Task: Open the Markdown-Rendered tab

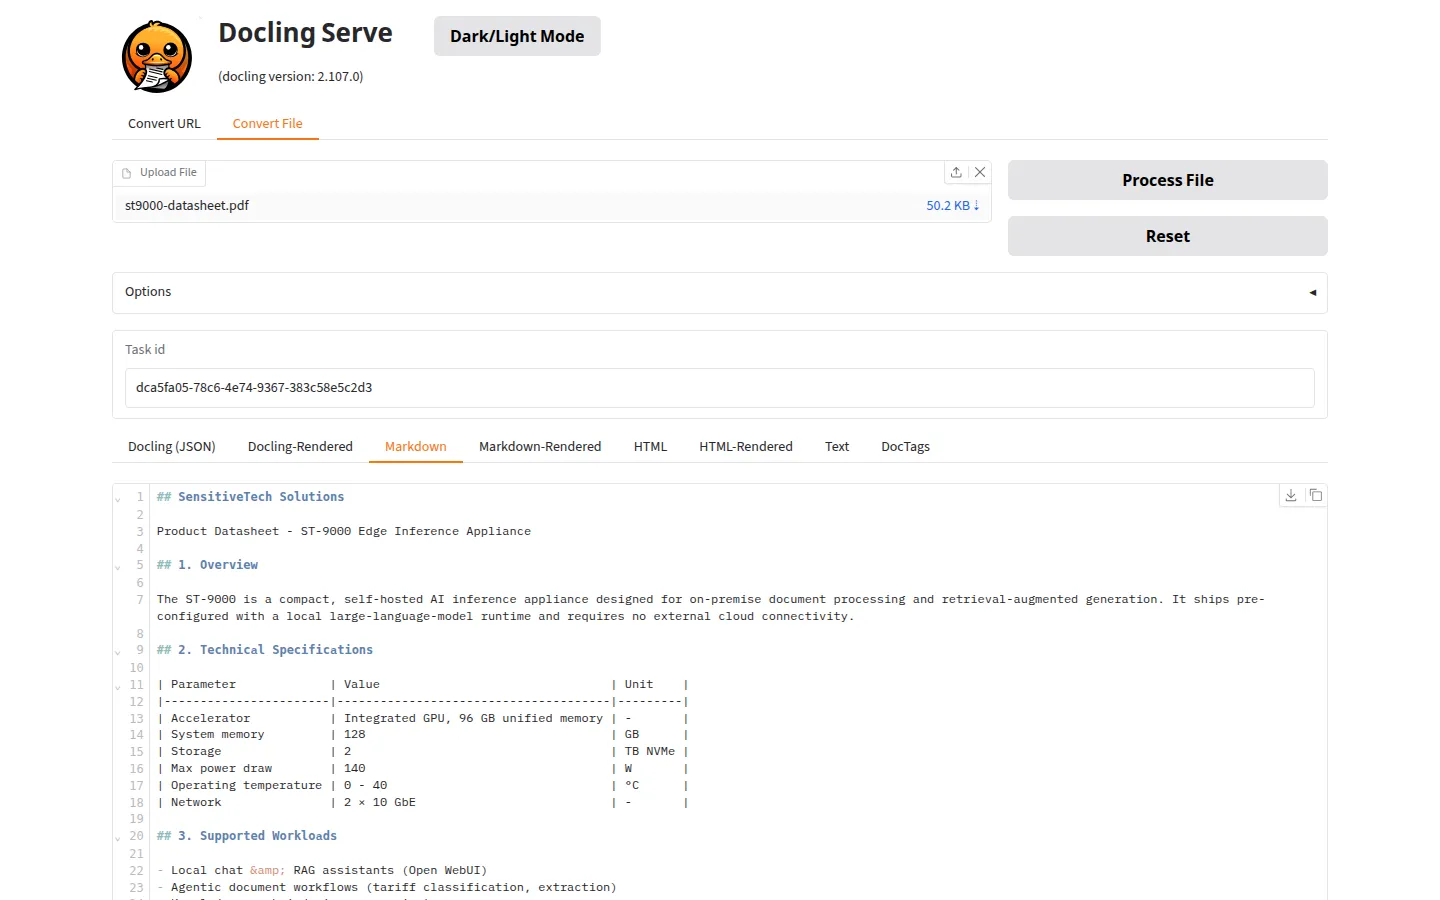Action: pyautogui.click(x=540, y=446)
